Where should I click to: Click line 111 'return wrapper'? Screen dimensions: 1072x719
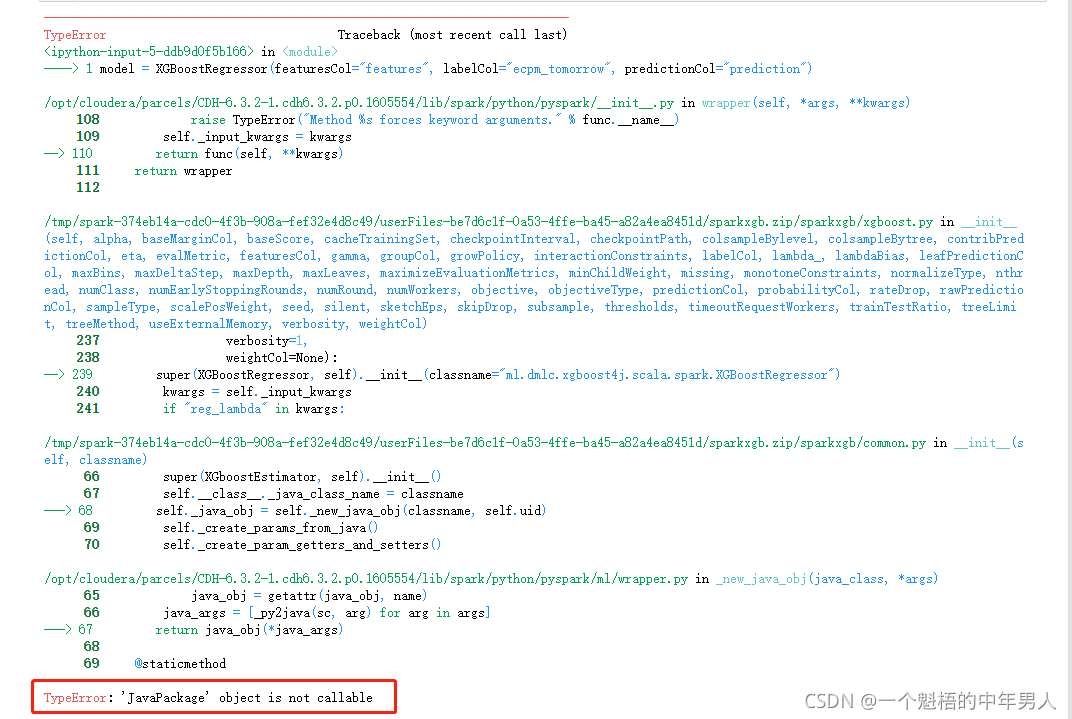tap(183, 171)
